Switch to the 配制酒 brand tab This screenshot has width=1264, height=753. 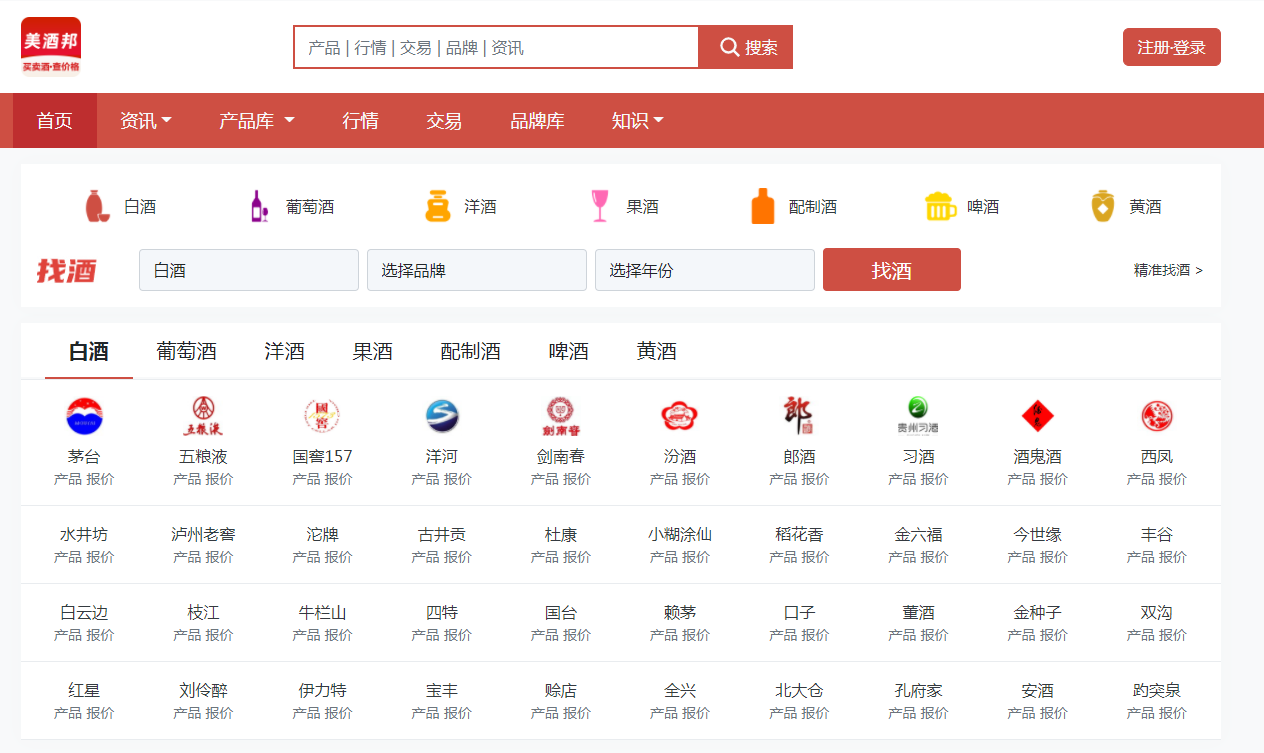tap(471, 351)
